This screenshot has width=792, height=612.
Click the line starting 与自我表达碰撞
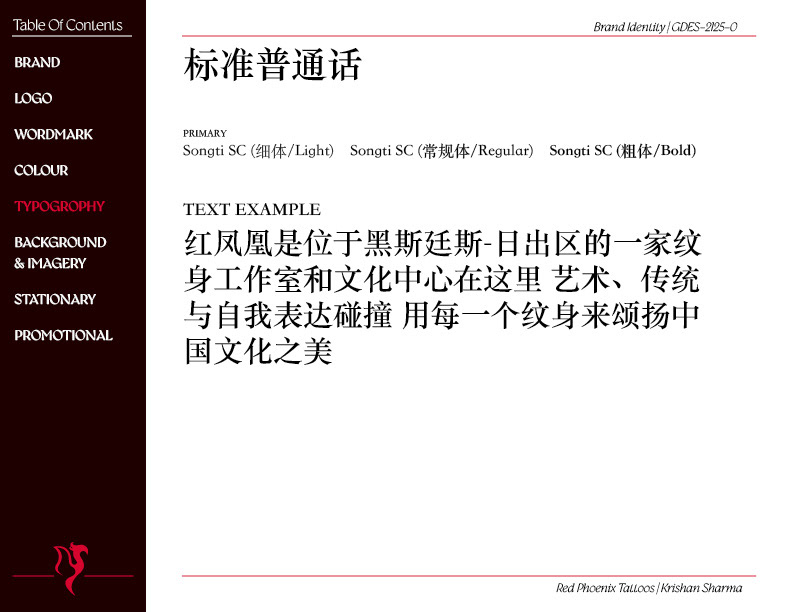click(441, 315)
